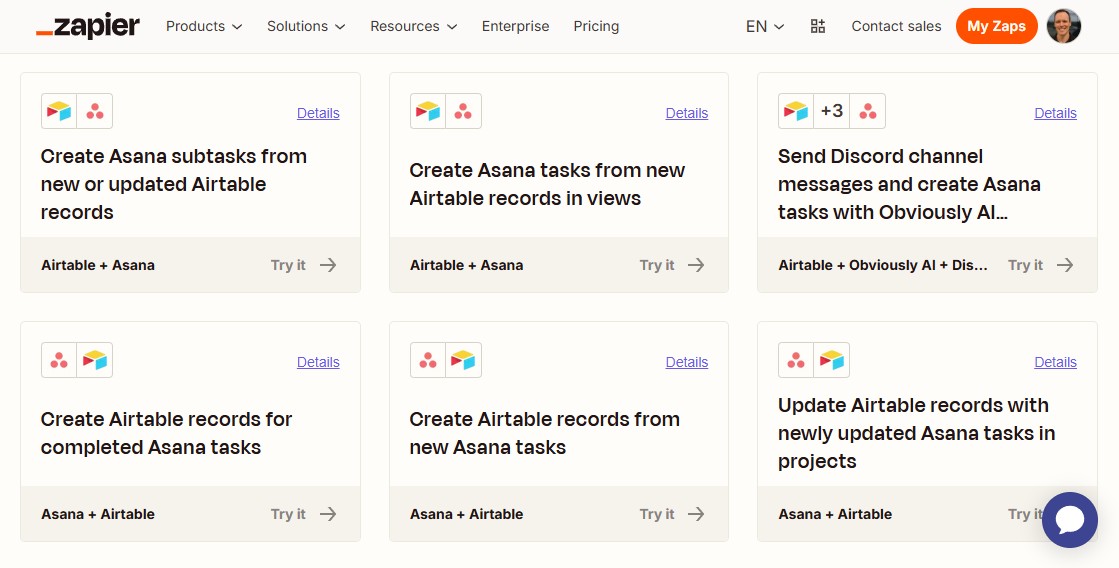This screenshot has width=1119, height=568.
Task: Open Details for Asana subtasks card
Action: [x=318, y=113]
